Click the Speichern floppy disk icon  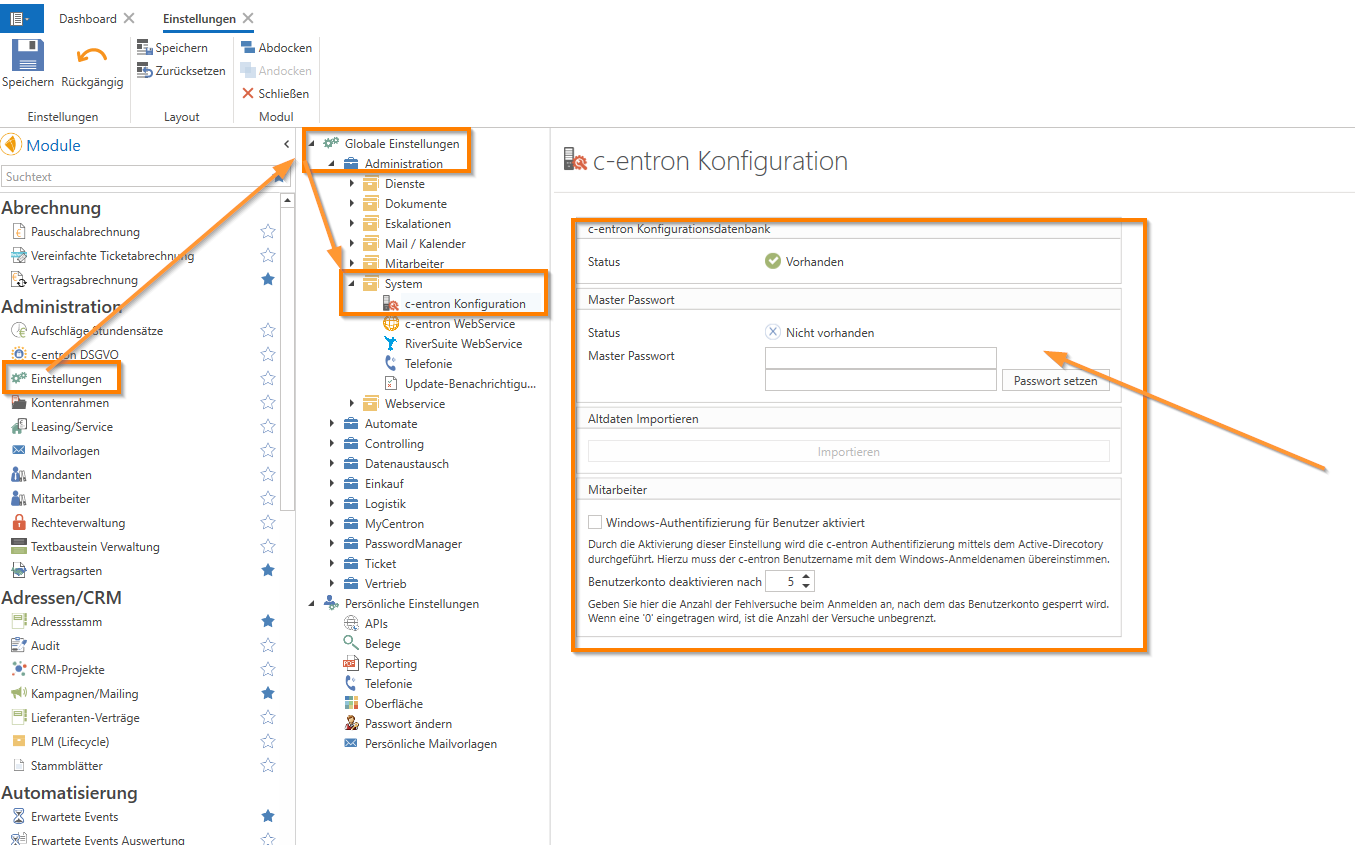tap(27, 56)
